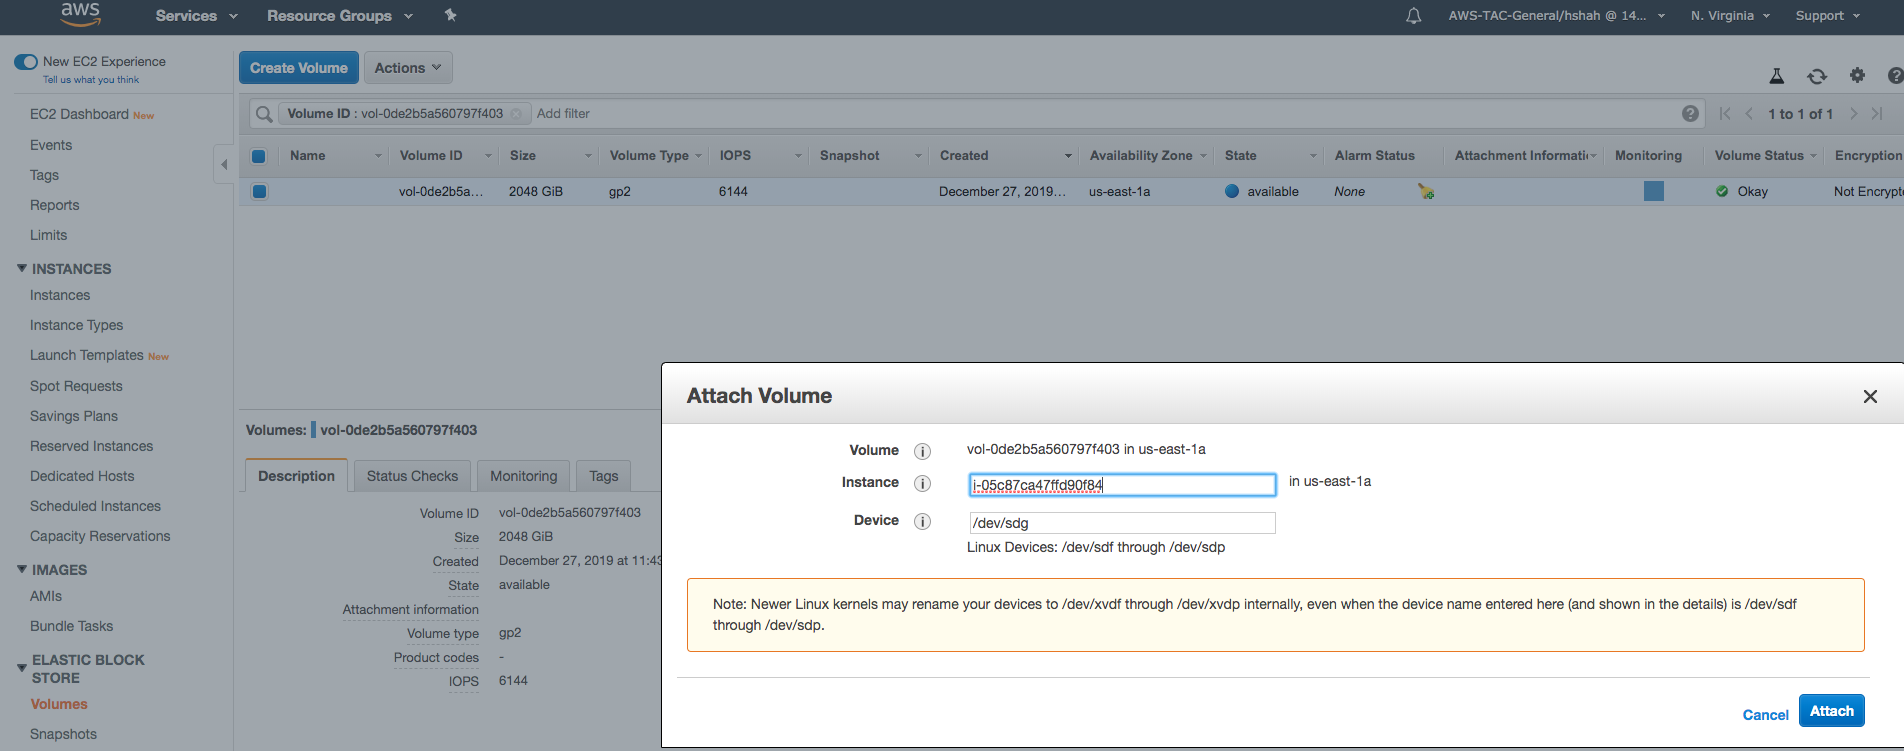Click the experiments flask icon
This screenshot has width=1904, height=751.
[x=1777, y=76]
